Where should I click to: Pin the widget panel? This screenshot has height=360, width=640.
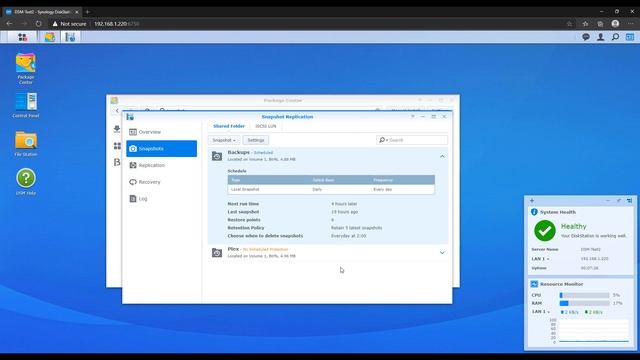point(619,200)
